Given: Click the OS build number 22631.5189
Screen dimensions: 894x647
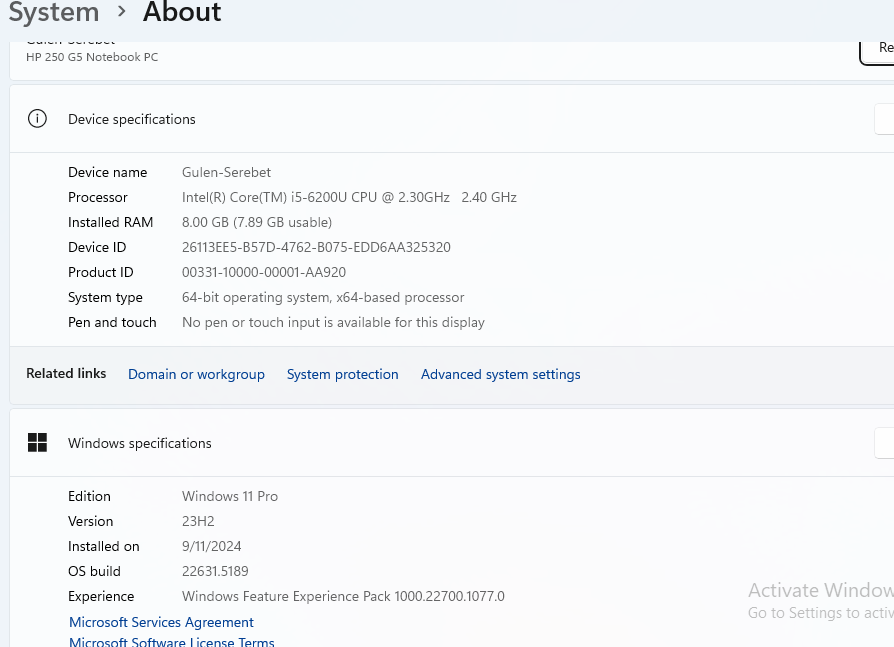Looking at the screenshot, I should click(x=215, y=571).
